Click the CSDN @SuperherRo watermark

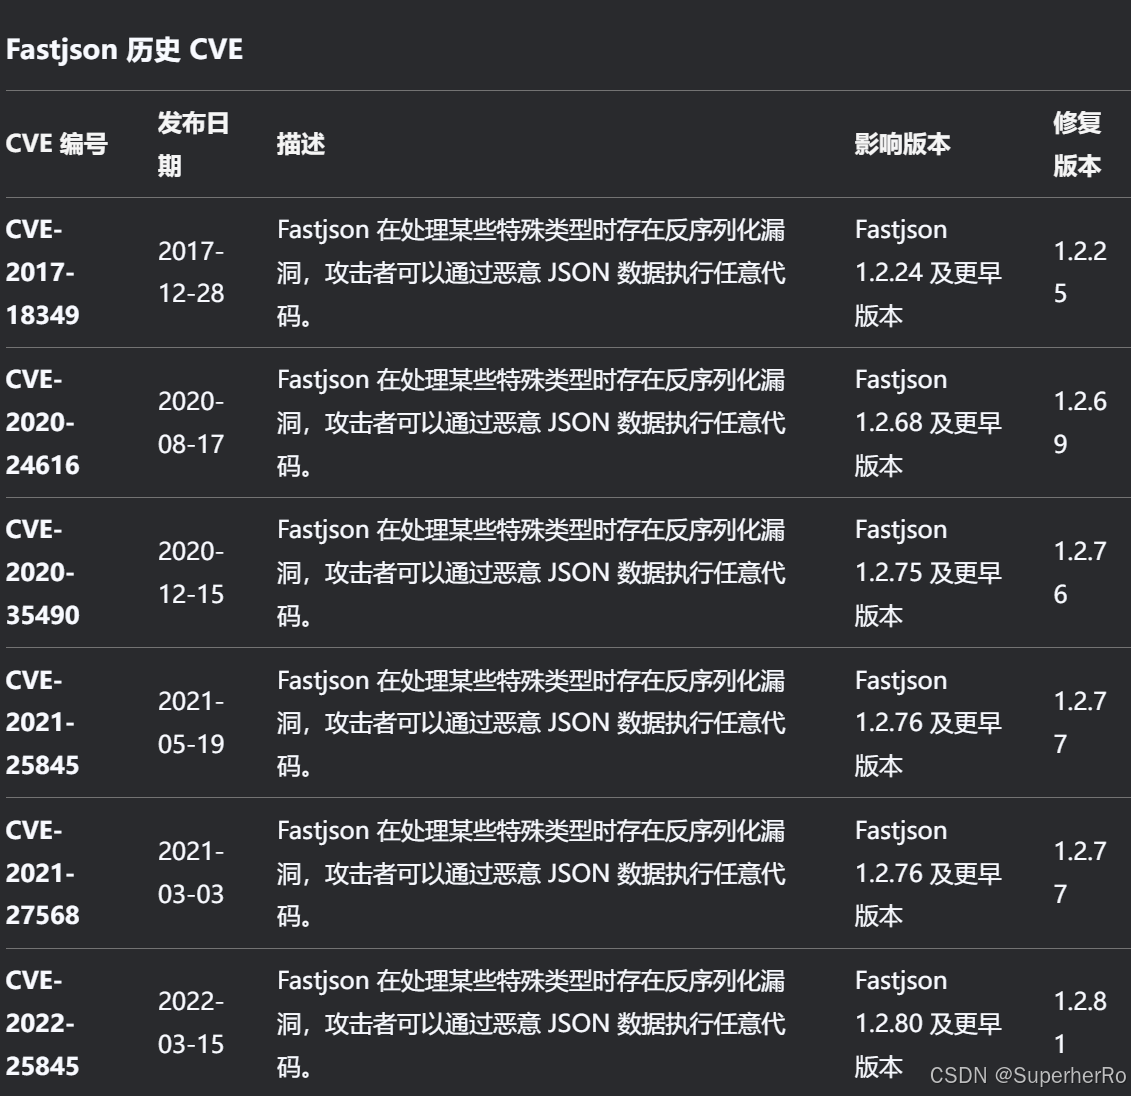[1027, 1075]
